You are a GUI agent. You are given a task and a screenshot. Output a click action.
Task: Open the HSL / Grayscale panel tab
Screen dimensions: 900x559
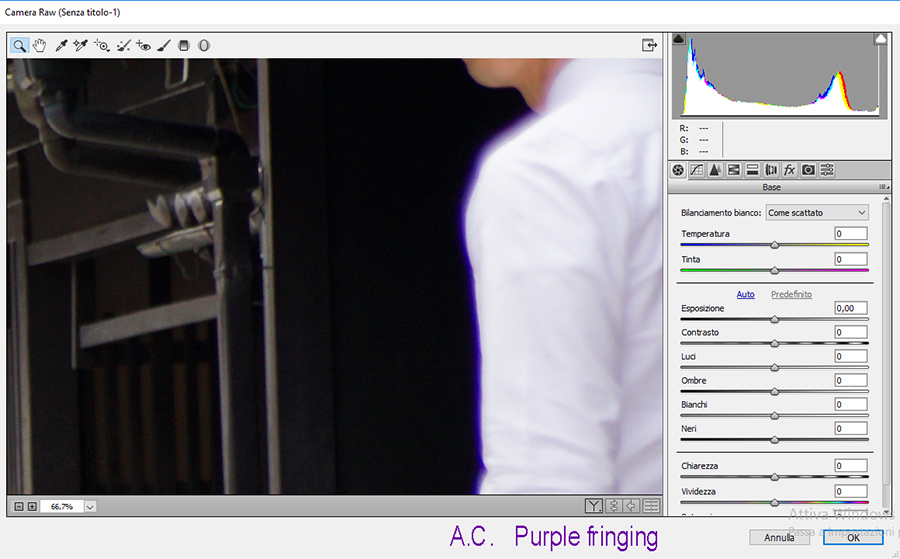(734, 170)
